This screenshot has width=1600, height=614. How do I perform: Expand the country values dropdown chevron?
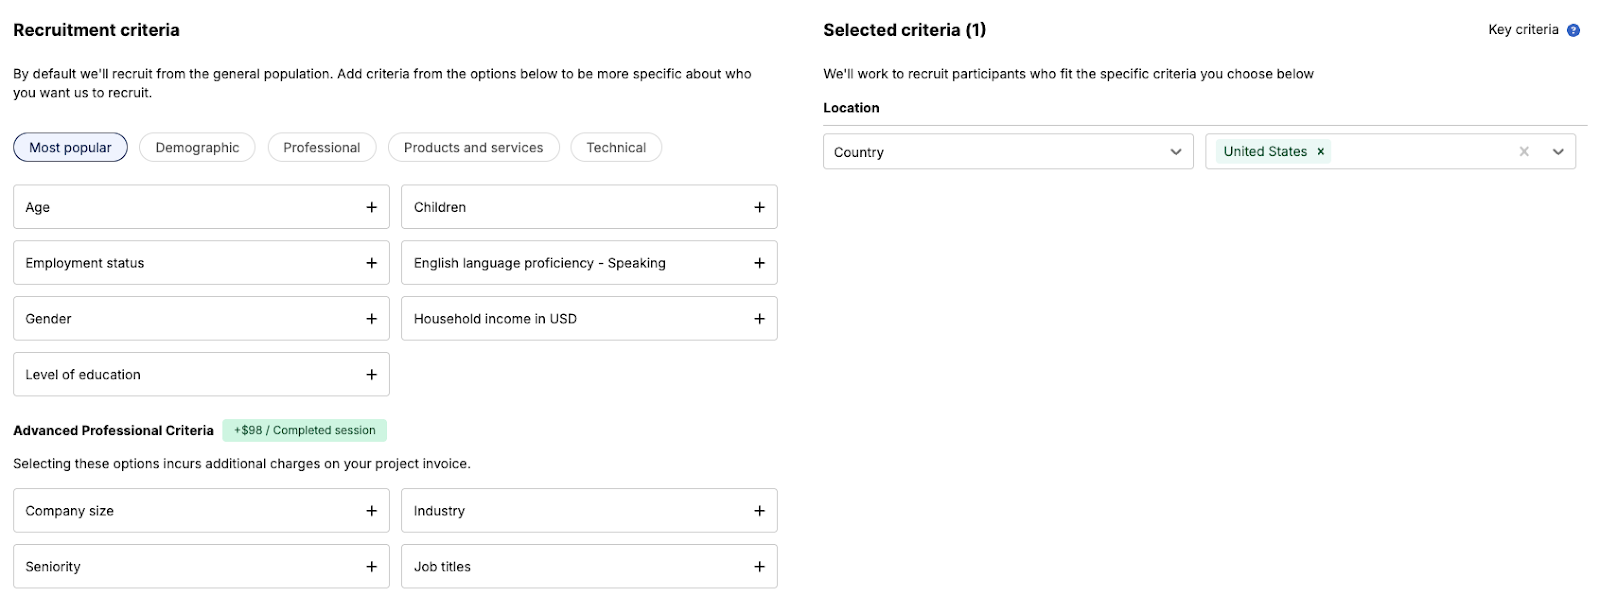(x=1557, y=151)
